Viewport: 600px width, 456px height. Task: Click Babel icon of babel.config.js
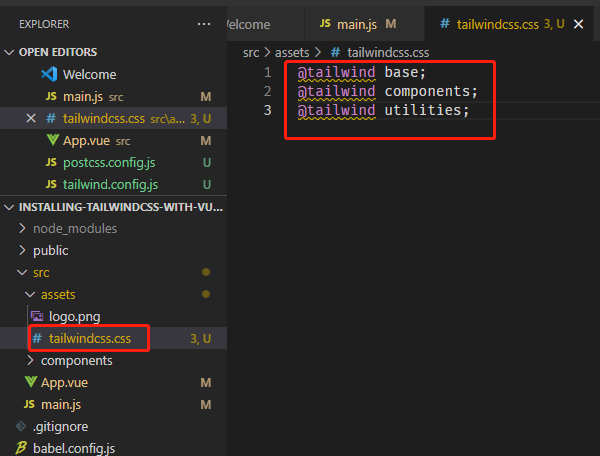tap(21, 448)
